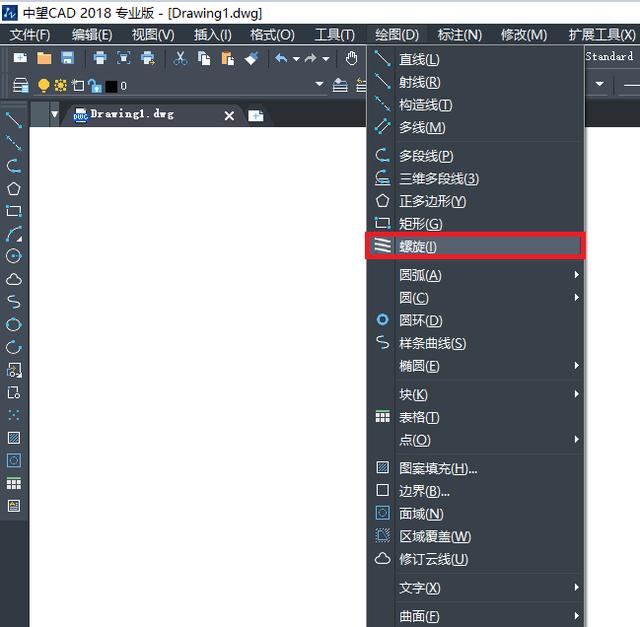640x627 pixels.
Task: Open the layer list dropdown arrow
Action: point(319,84)
